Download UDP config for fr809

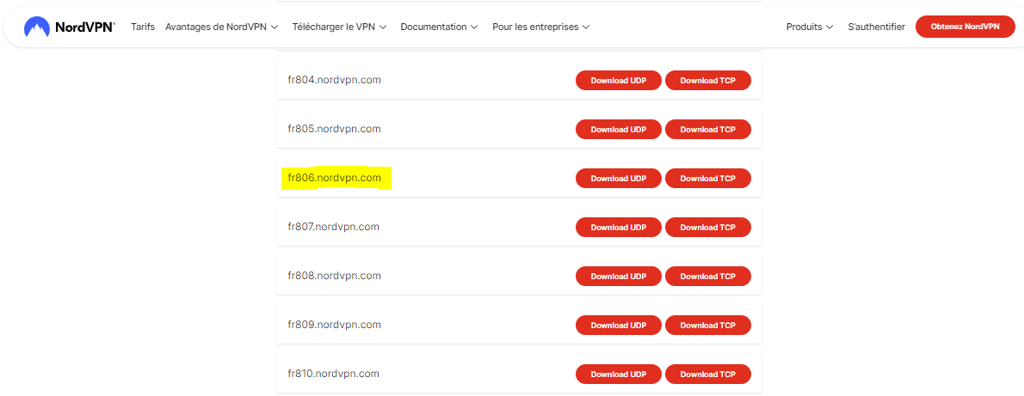pyautogui.click(x=618, y=325)
